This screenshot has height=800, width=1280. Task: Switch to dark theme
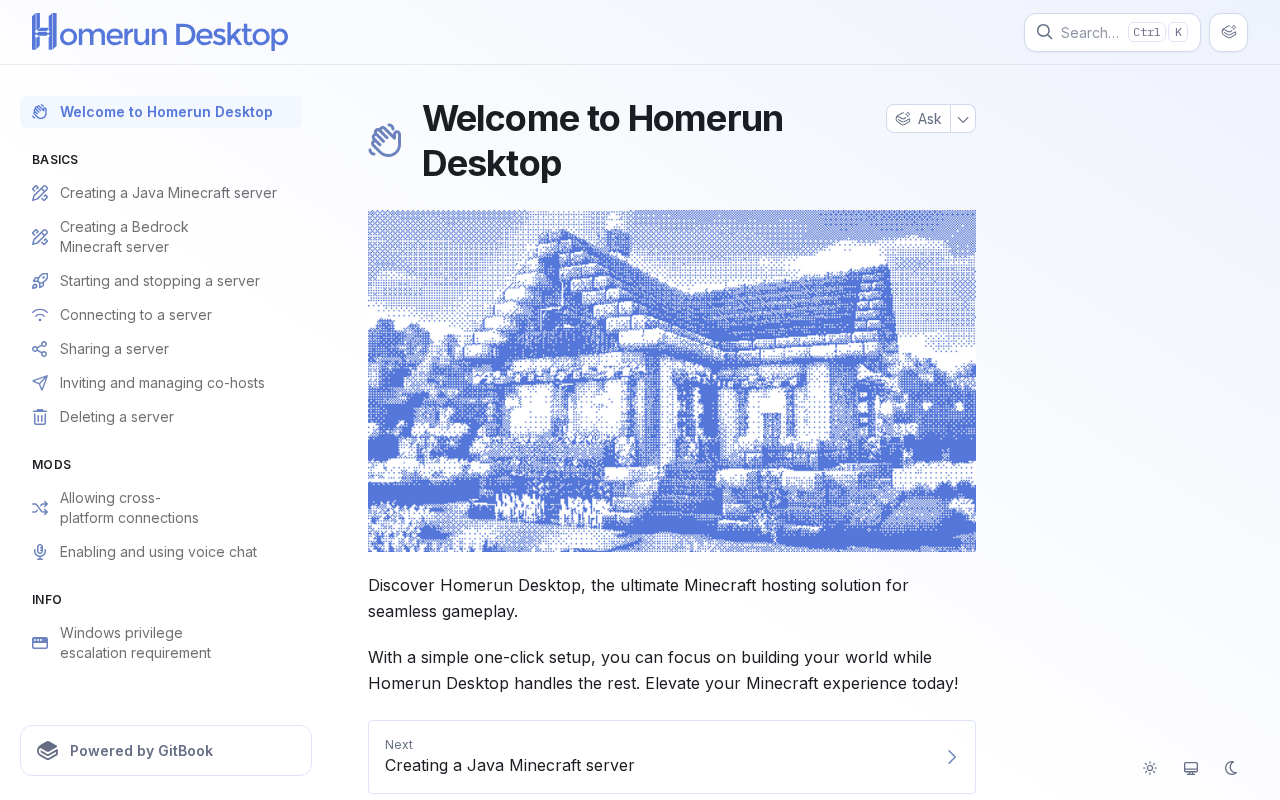[1232, 768]
